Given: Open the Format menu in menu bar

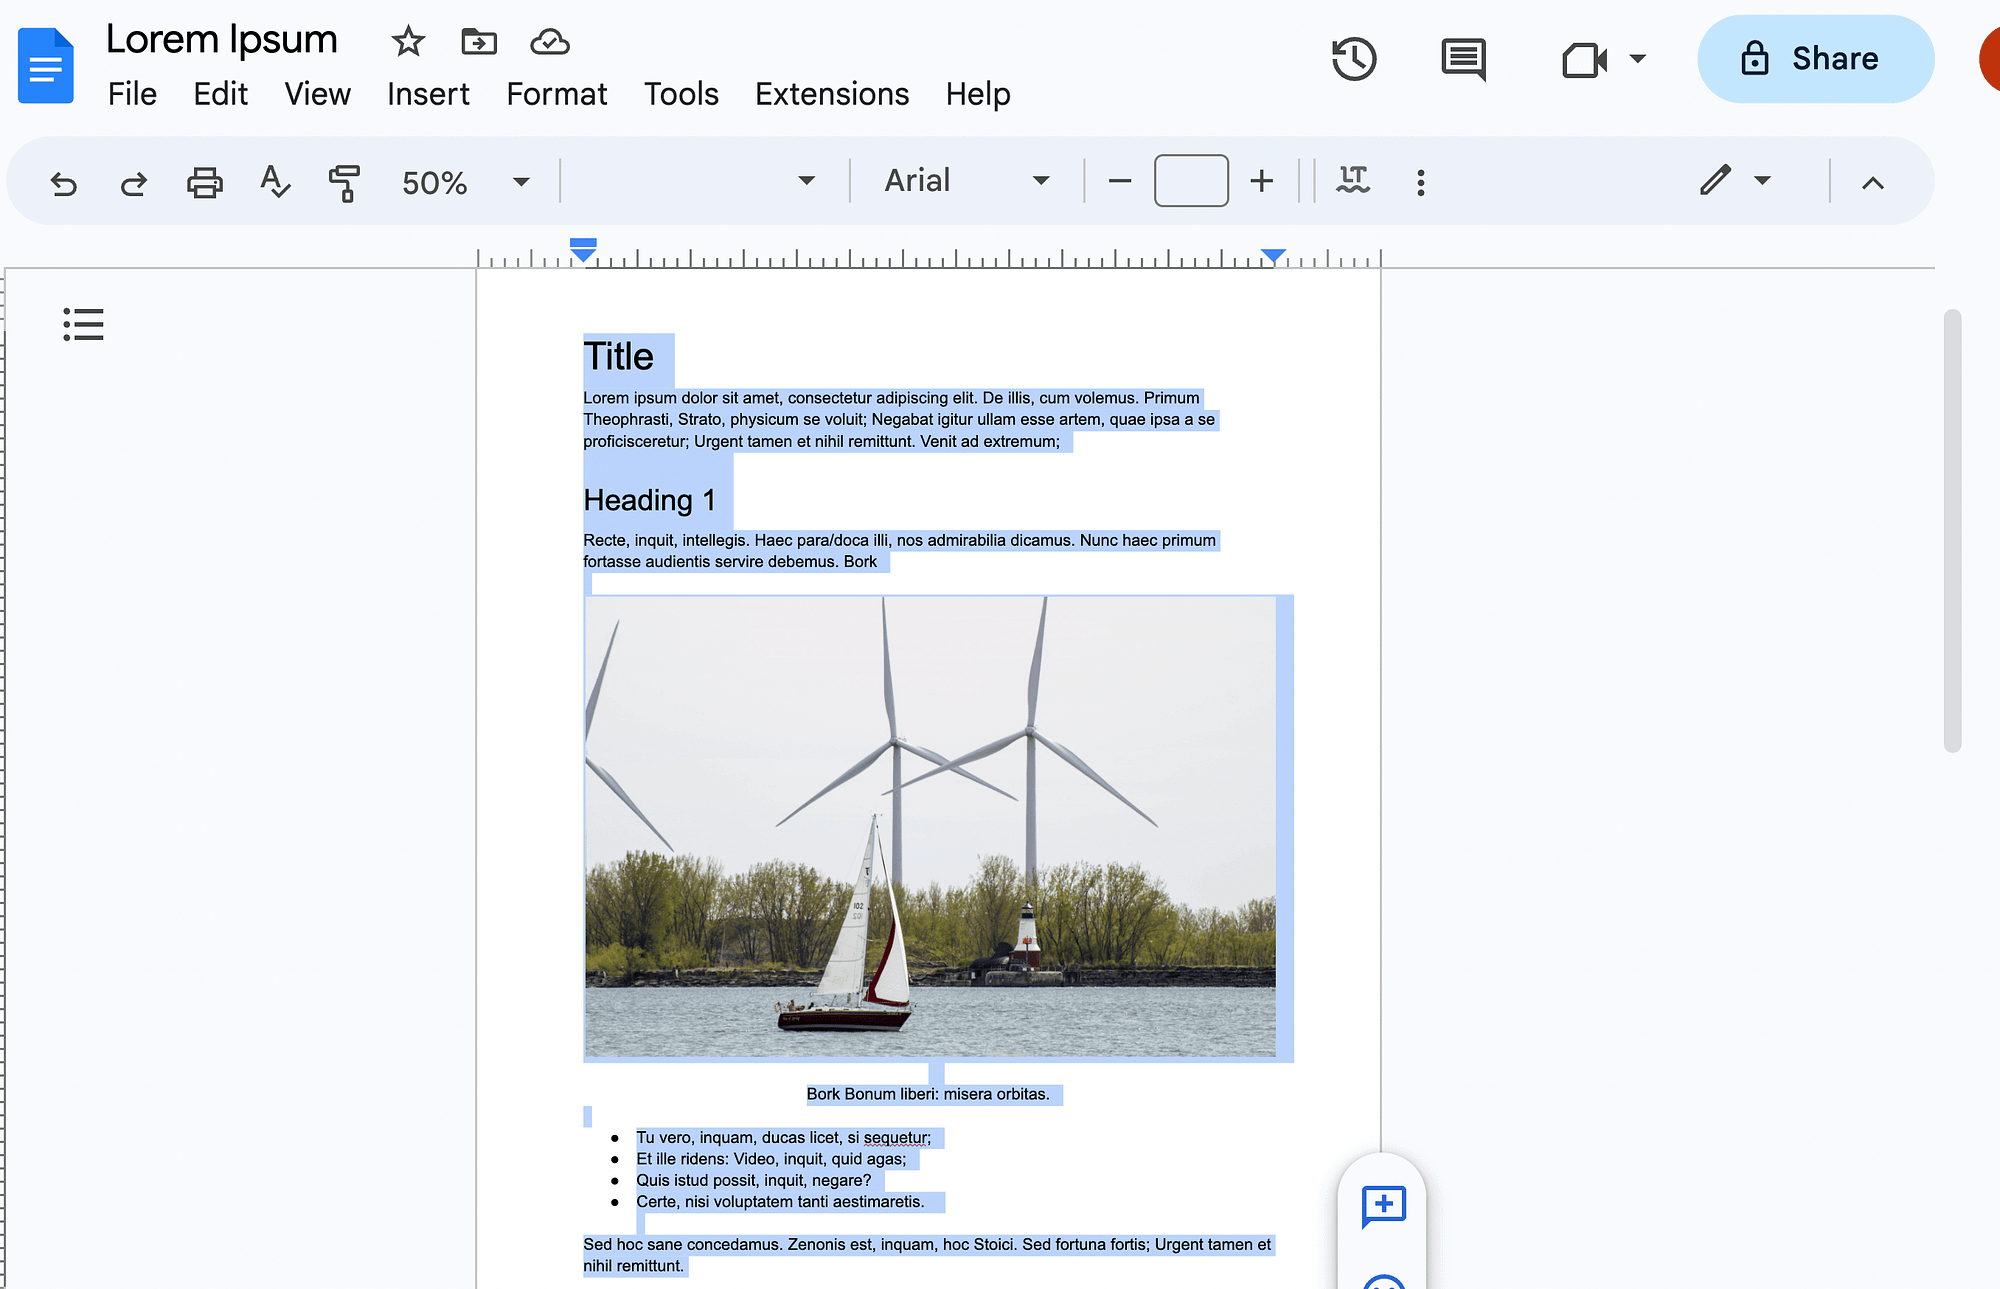Looking at the screenshot, I should click(x=557, y=93).
